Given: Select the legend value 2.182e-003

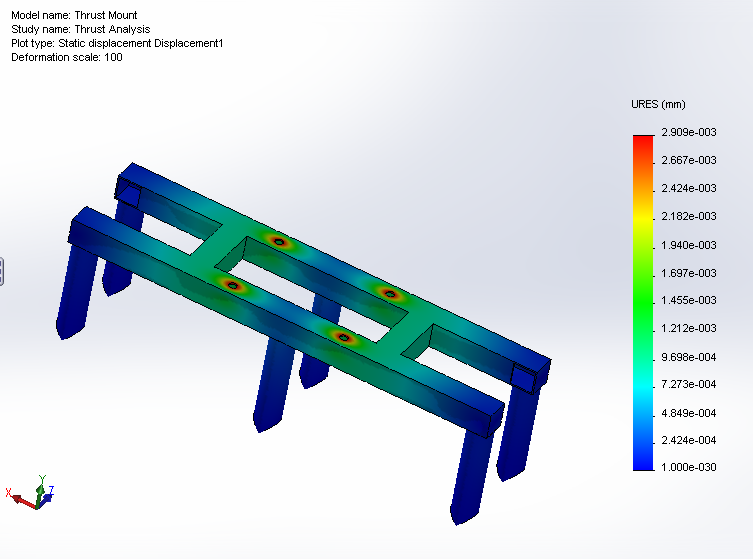Looking at the screenshot, I should tap(689, 216).
